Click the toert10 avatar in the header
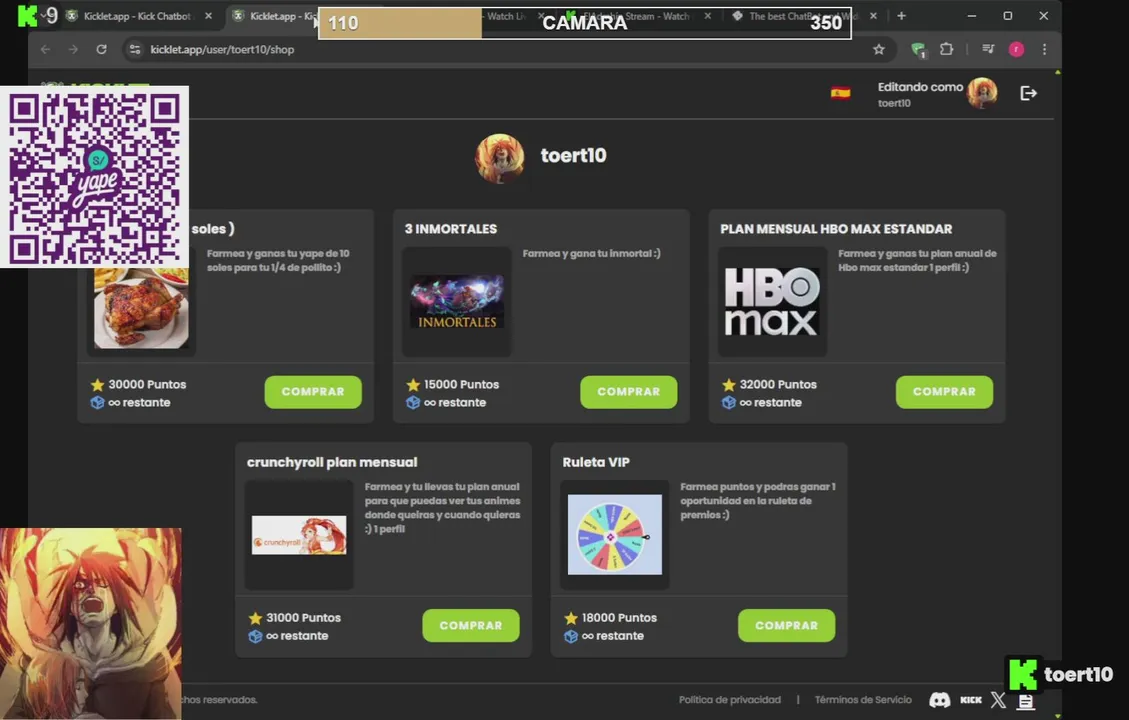Viewport: 1129px width, 720px height. coord(982,93)
